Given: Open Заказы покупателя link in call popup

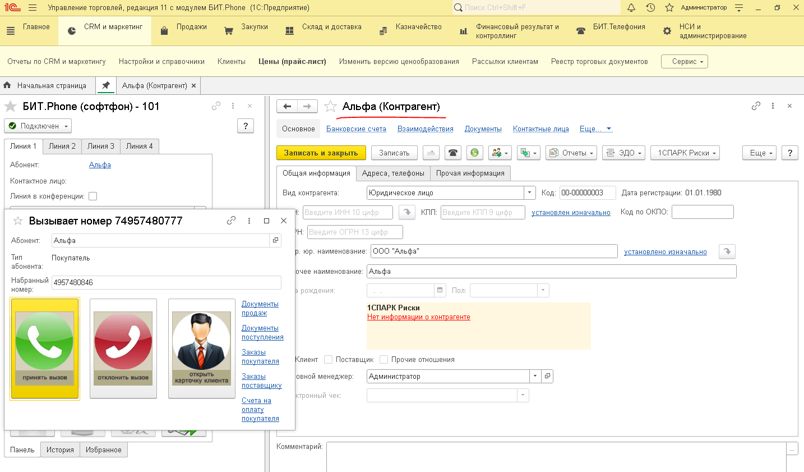Looking at the screenshot, I should [260, 357].
